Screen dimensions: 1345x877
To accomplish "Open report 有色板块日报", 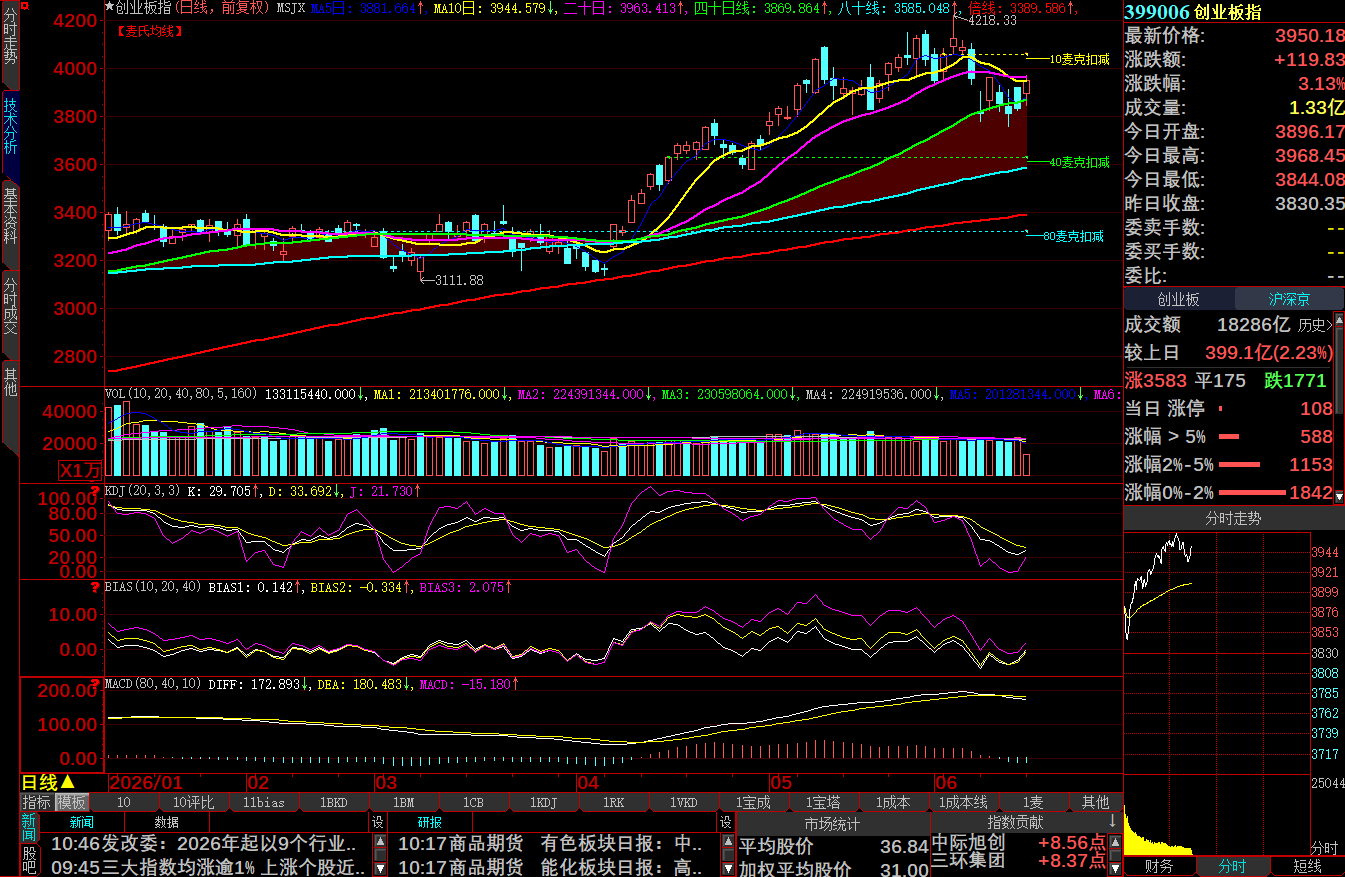I will pyautogui.click(x=551, y=844).
